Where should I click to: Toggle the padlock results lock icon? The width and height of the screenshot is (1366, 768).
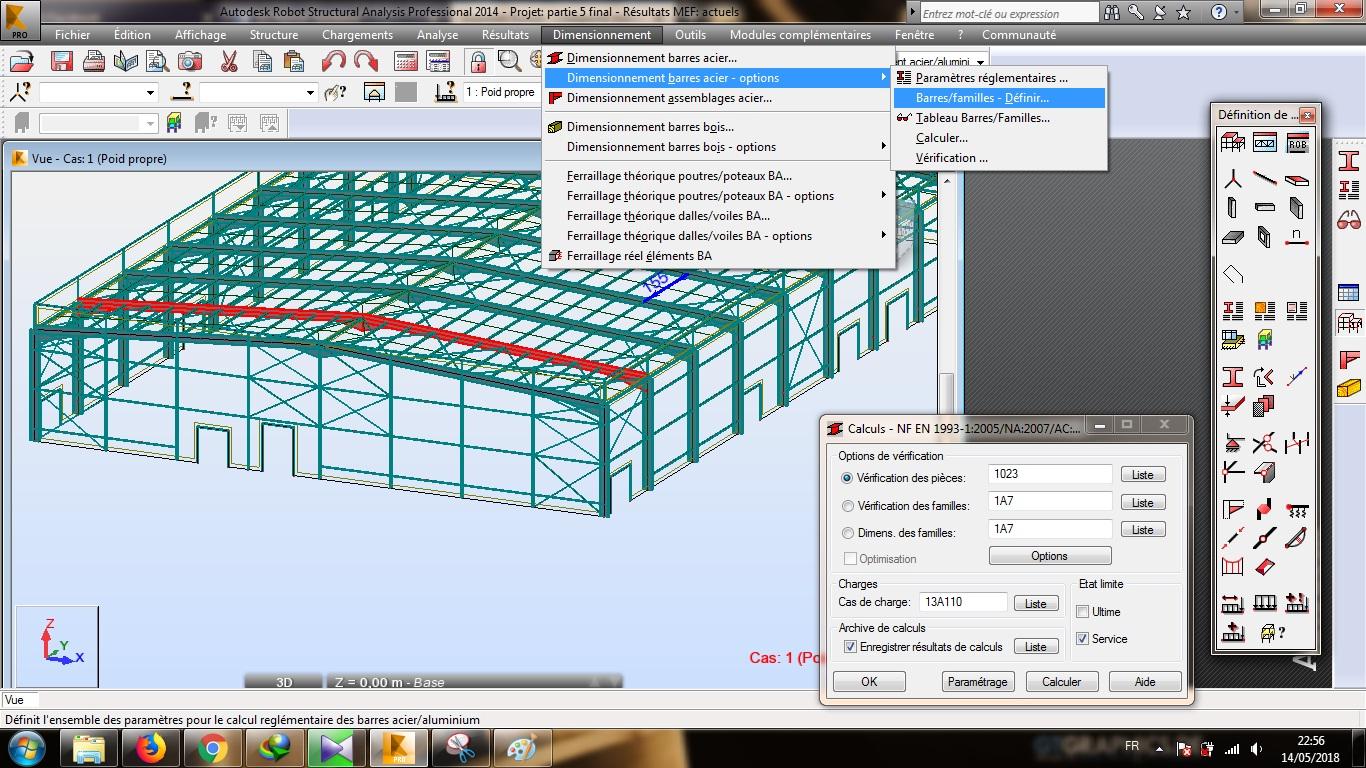(478, 61)
